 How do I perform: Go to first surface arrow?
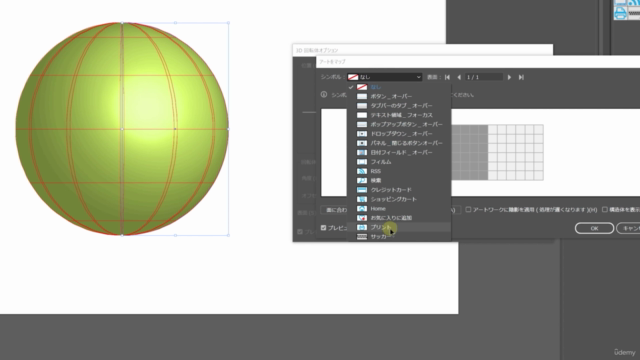pyautogui.click(x=447, y=77)
